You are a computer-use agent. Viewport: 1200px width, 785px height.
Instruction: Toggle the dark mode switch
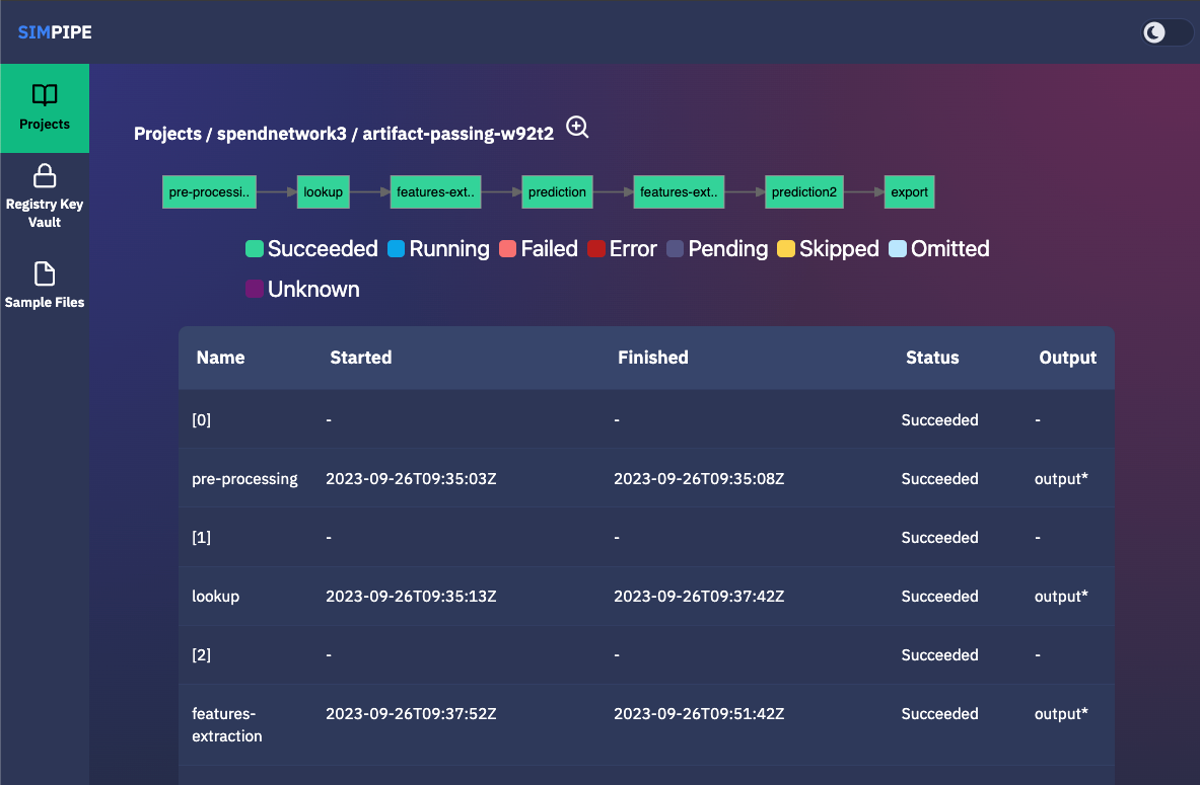click(1166, 33)
